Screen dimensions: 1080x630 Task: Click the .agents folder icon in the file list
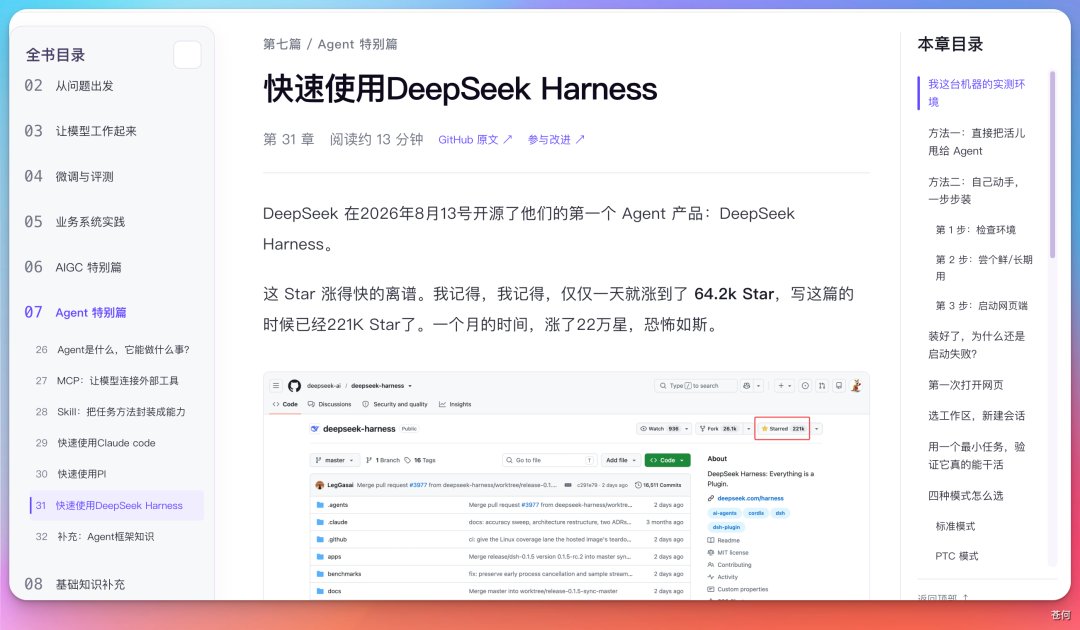click(320, 505)
